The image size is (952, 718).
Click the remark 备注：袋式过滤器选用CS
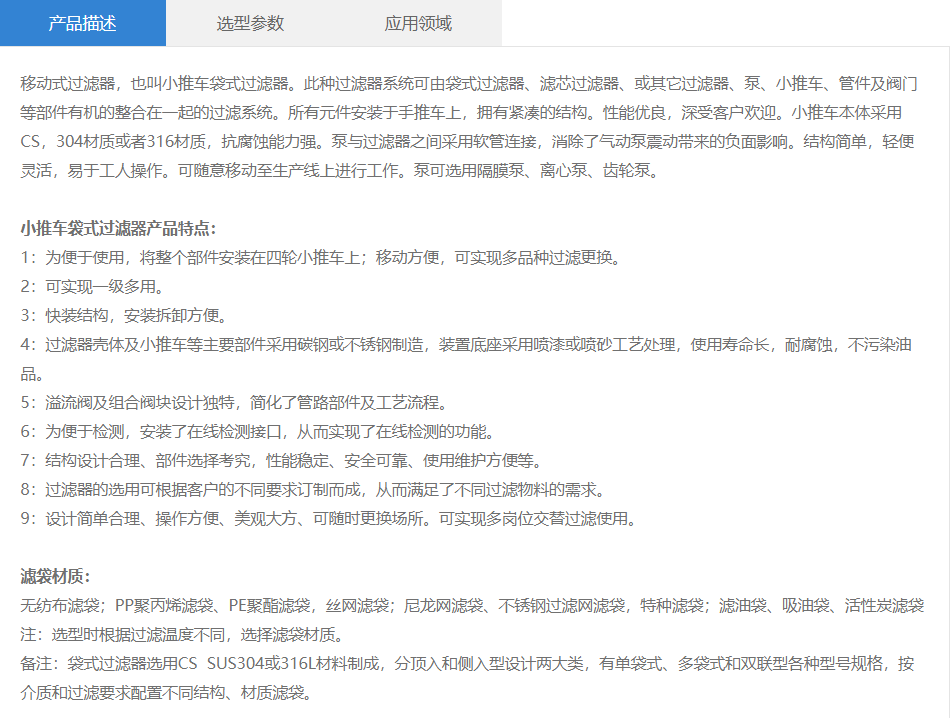coord(467,663)
